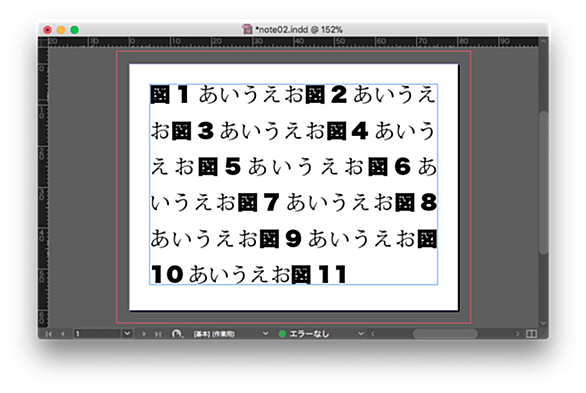Click vertical scrollbar down arrow
The image size is (586, 393).
pyautogui.click(x=543, y=323)
